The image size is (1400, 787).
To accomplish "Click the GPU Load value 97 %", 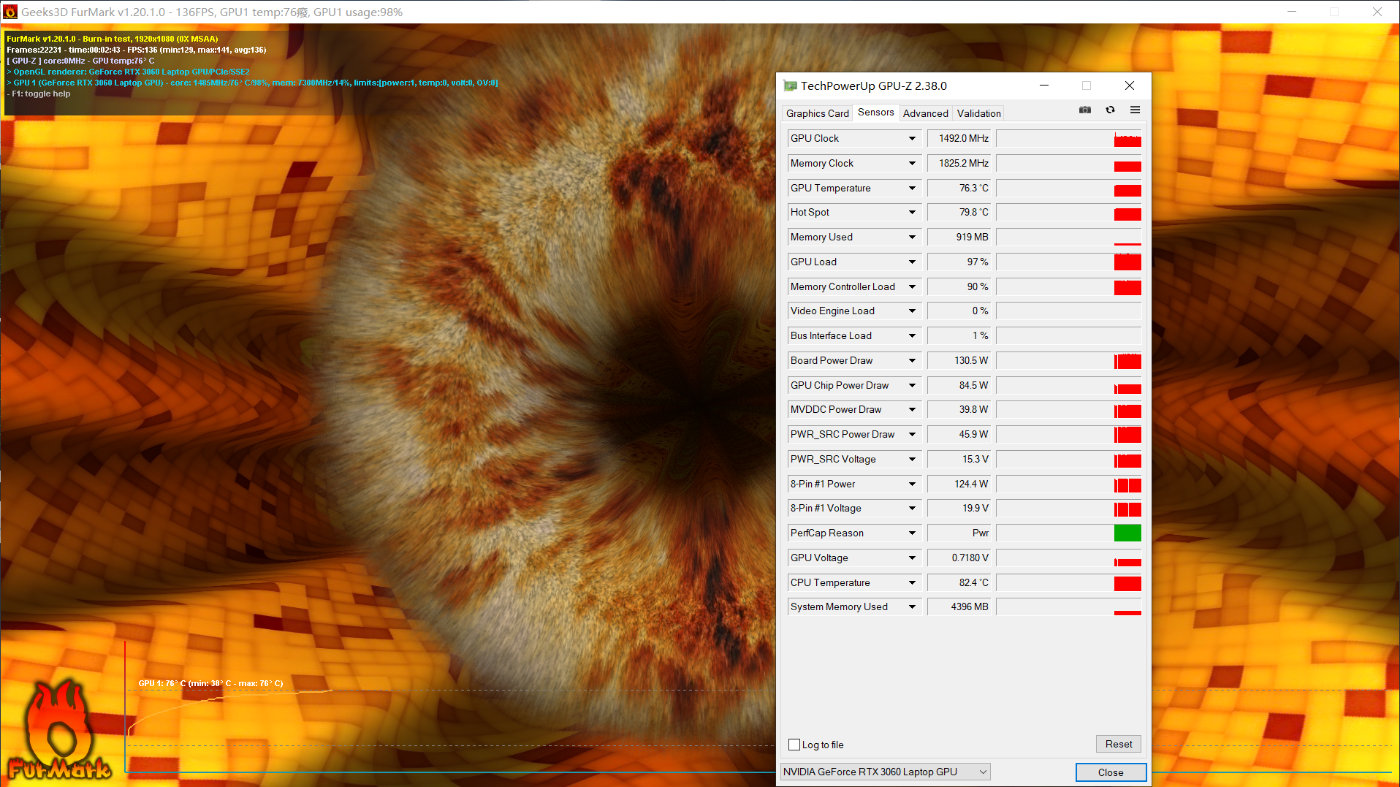I will click(959, 262).
